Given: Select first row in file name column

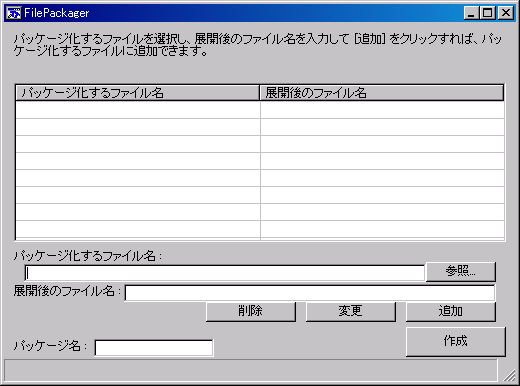Looking at the screenshot, I should coord(138,110).
